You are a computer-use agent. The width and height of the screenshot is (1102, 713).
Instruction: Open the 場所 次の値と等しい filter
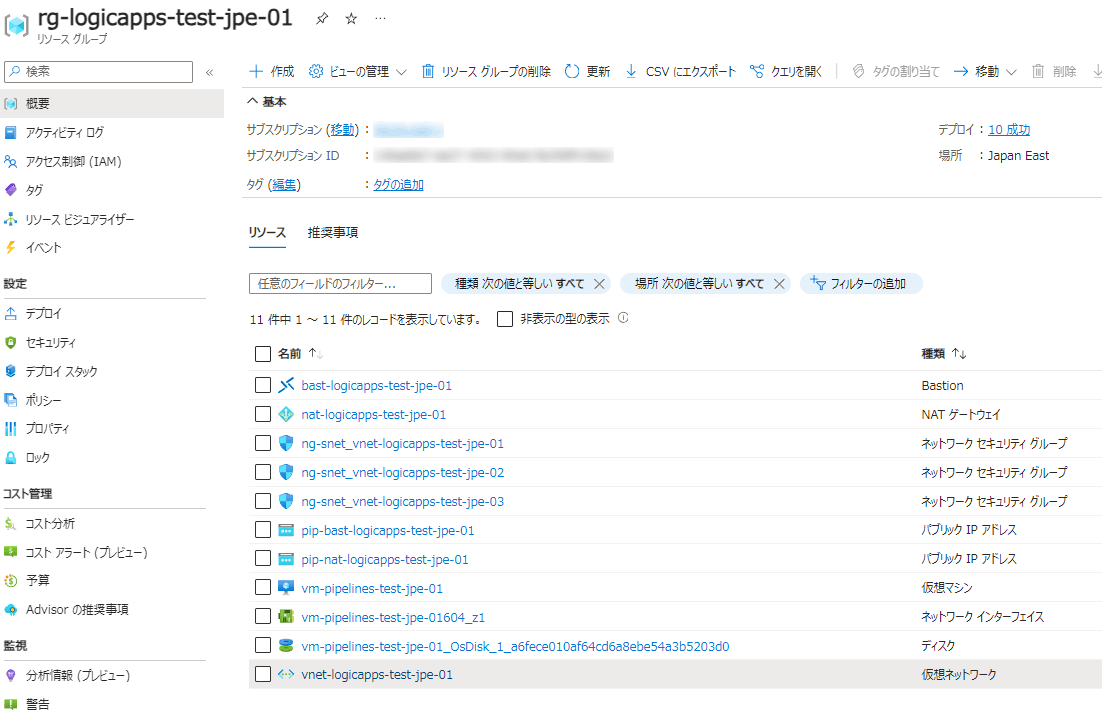pyautogui.click(x=699, y=284)
